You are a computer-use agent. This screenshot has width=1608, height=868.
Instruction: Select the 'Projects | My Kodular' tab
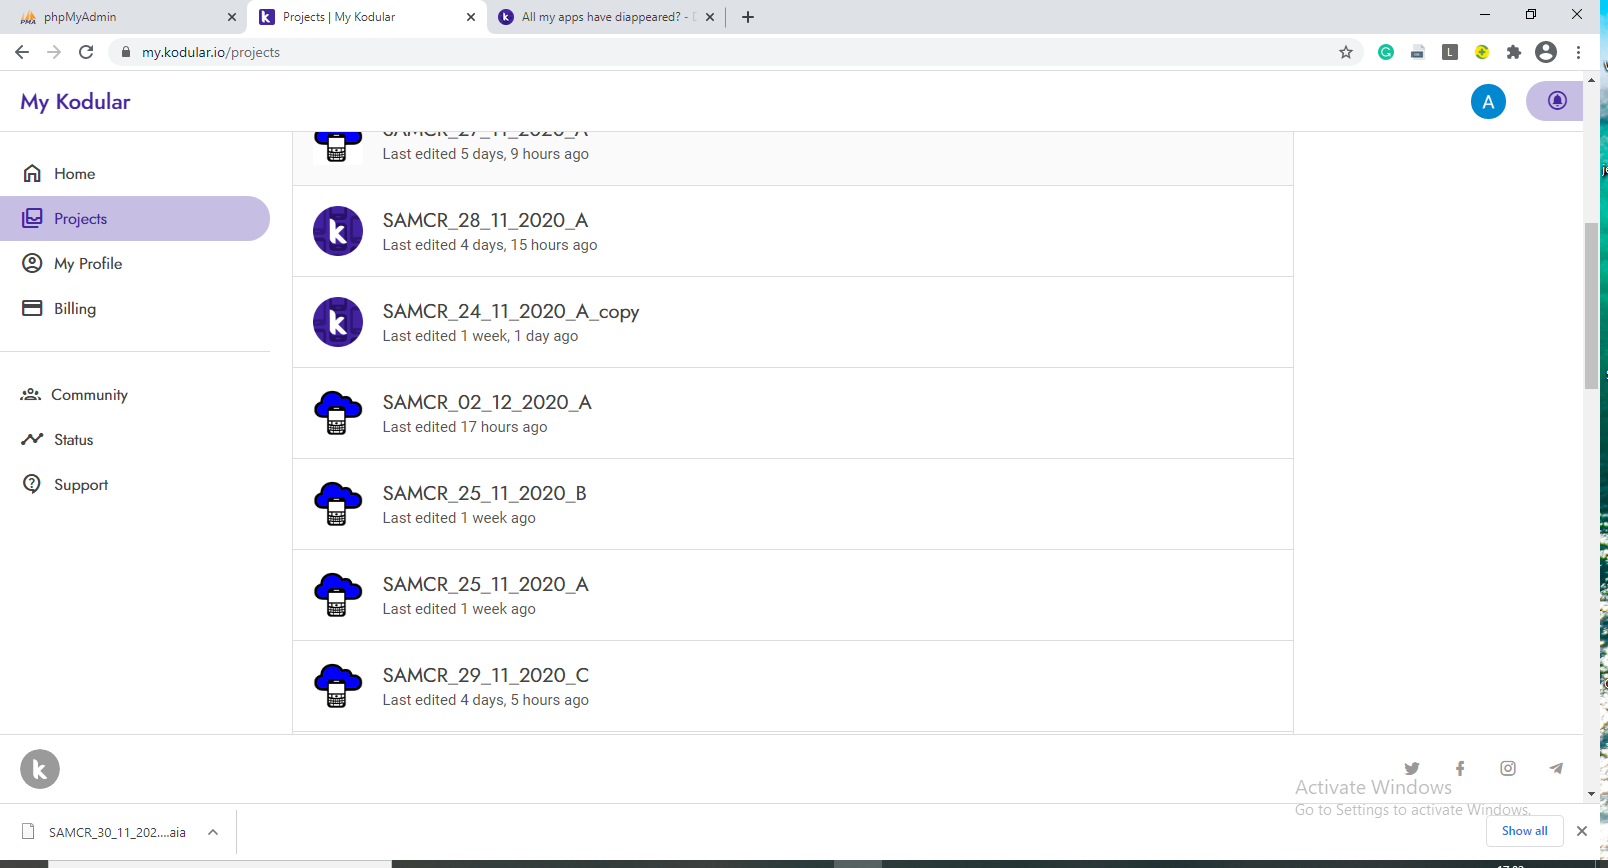[x=367, y=17]
